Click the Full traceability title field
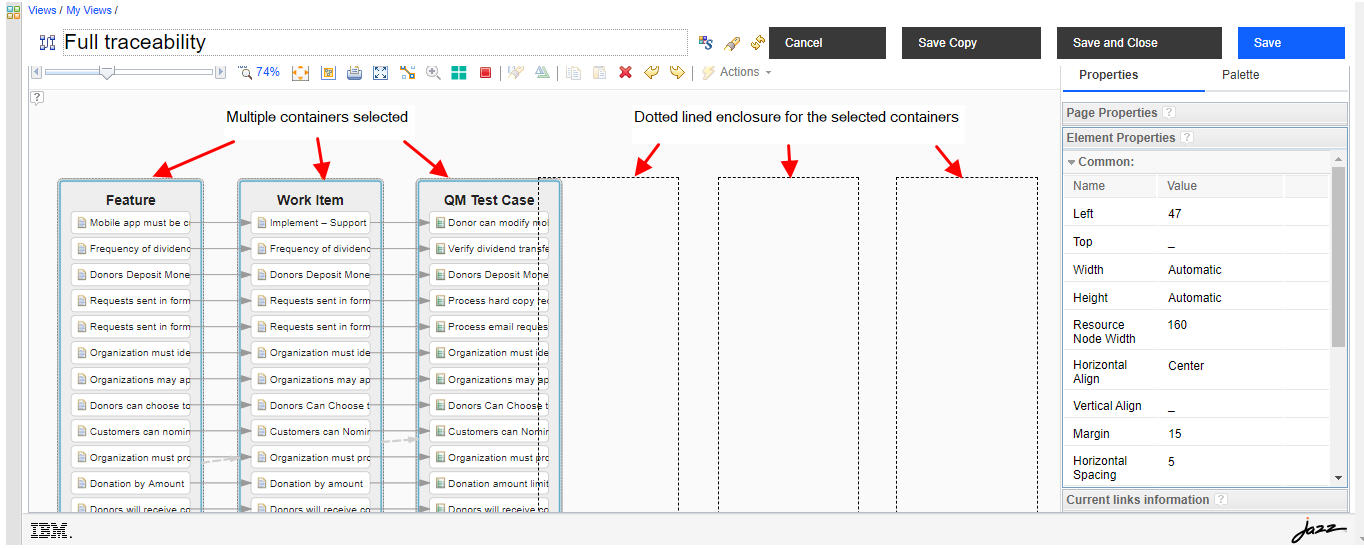This screenshot has width=1364, height=548. (375, 42)
